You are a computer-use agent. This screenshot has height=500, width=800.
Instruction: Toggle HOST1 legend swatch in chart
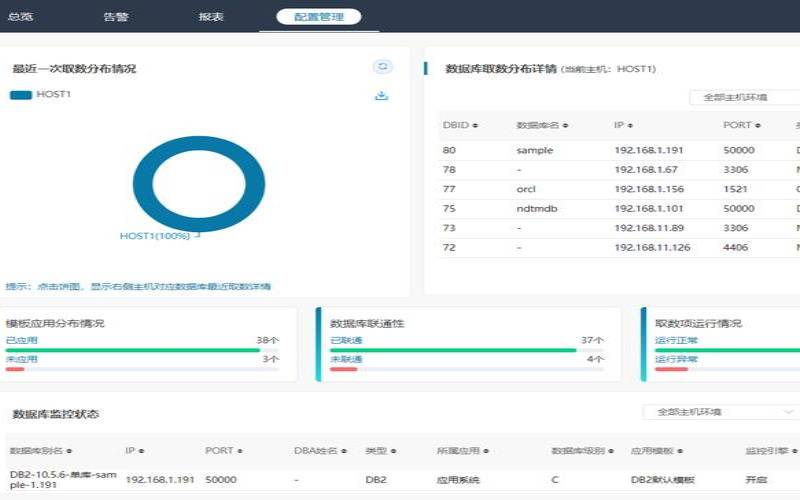[21, 94]
